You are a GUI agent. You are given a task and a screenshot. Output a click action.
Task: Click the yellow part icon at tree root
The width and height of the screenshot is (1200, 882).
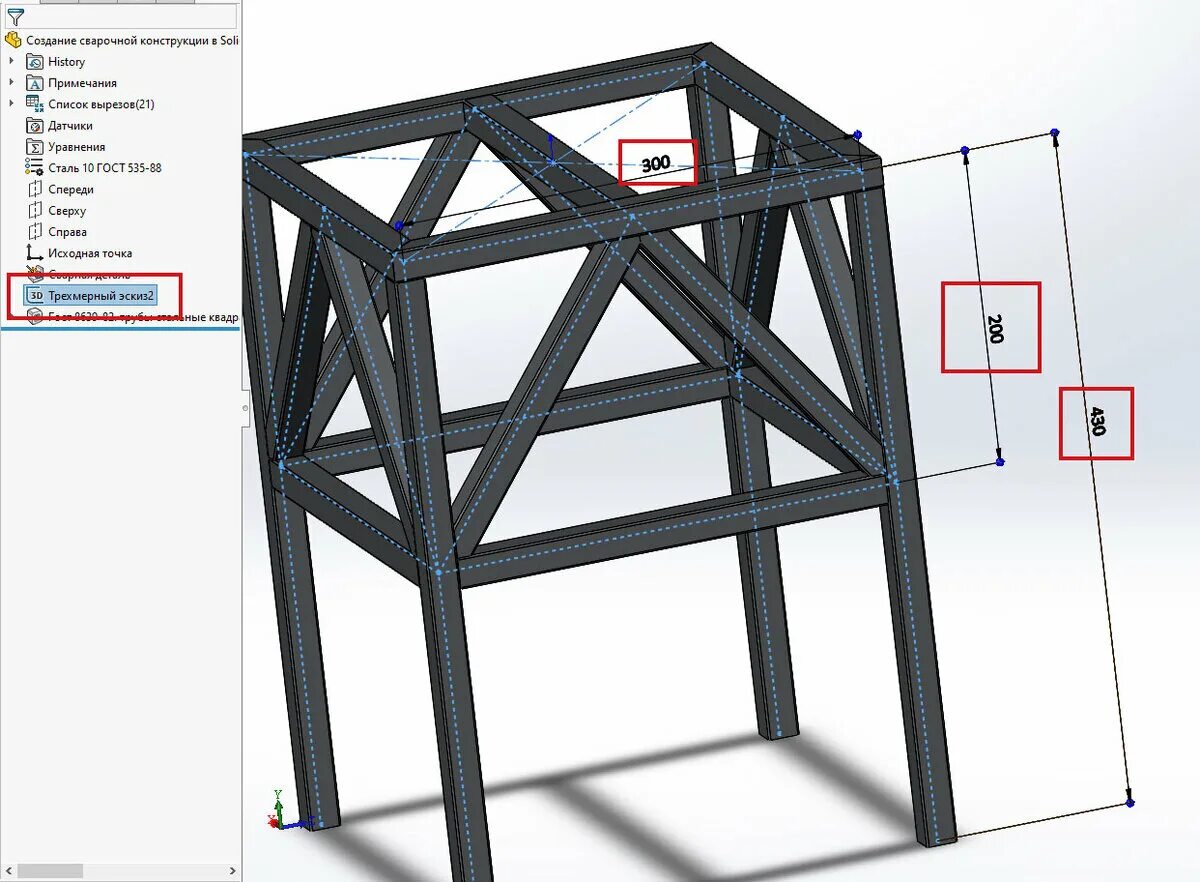point(13,40)
